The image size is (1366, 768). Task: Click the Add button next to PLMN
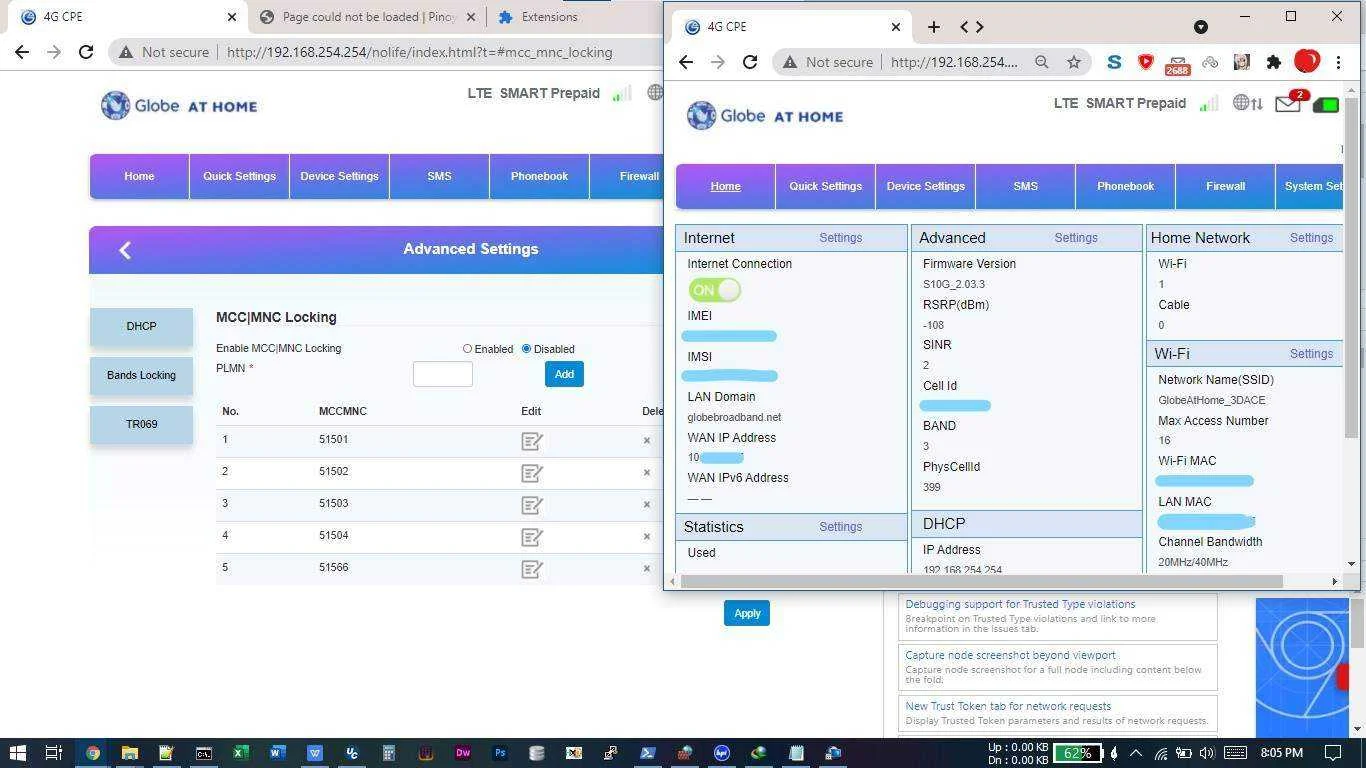coord(564,374)
